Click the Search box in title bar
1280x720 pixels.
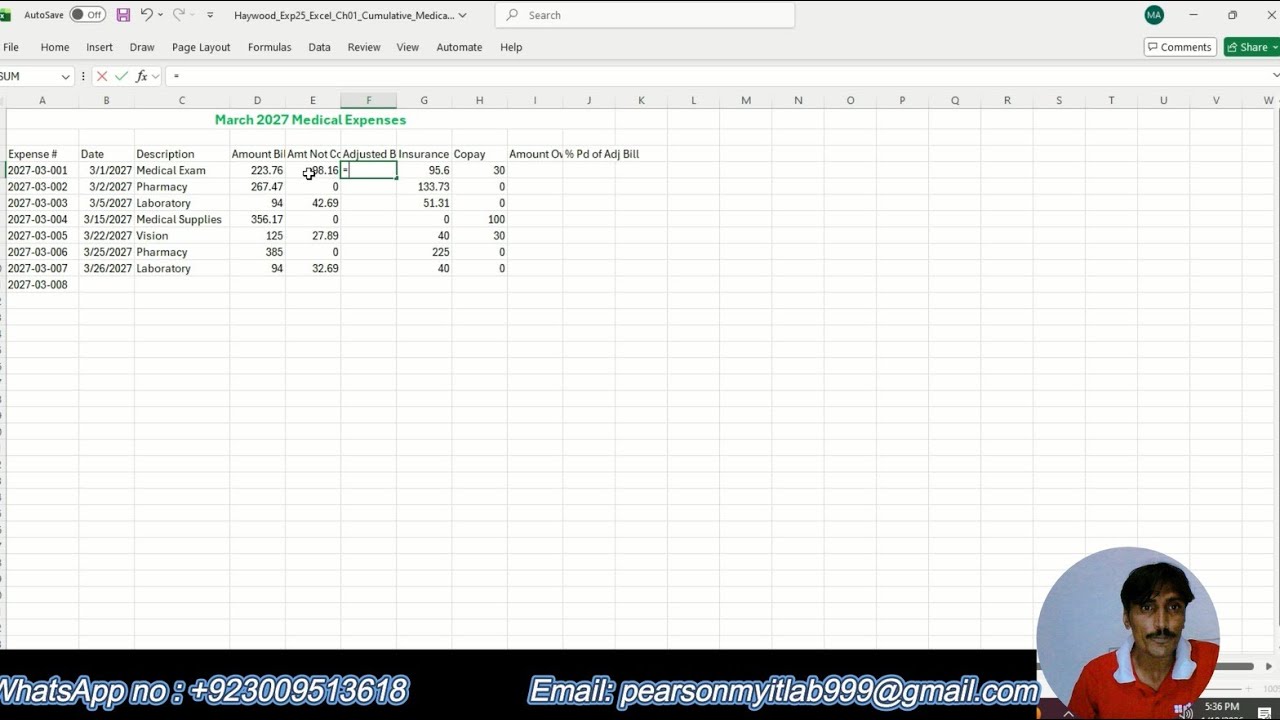[646, 15]
